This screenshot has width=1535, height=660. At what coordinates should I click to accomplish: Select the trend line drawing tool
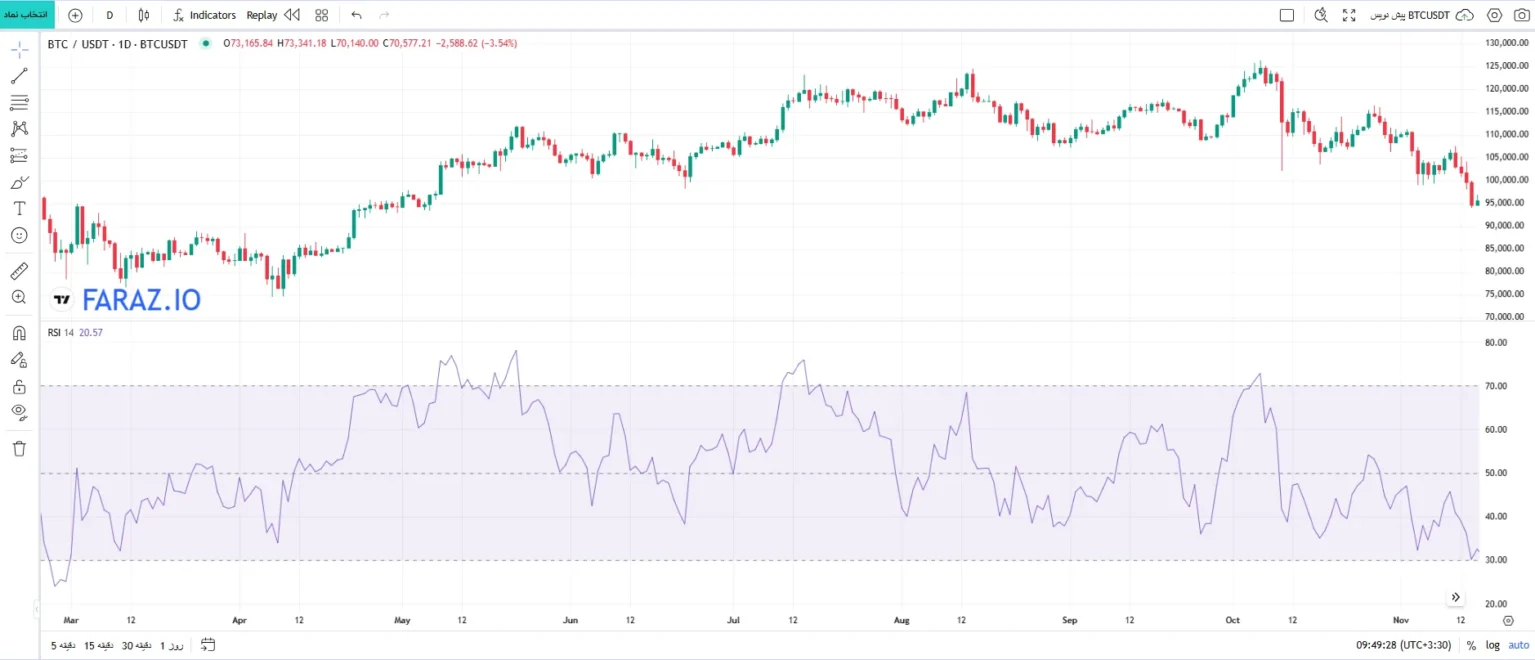coord(19,74)
